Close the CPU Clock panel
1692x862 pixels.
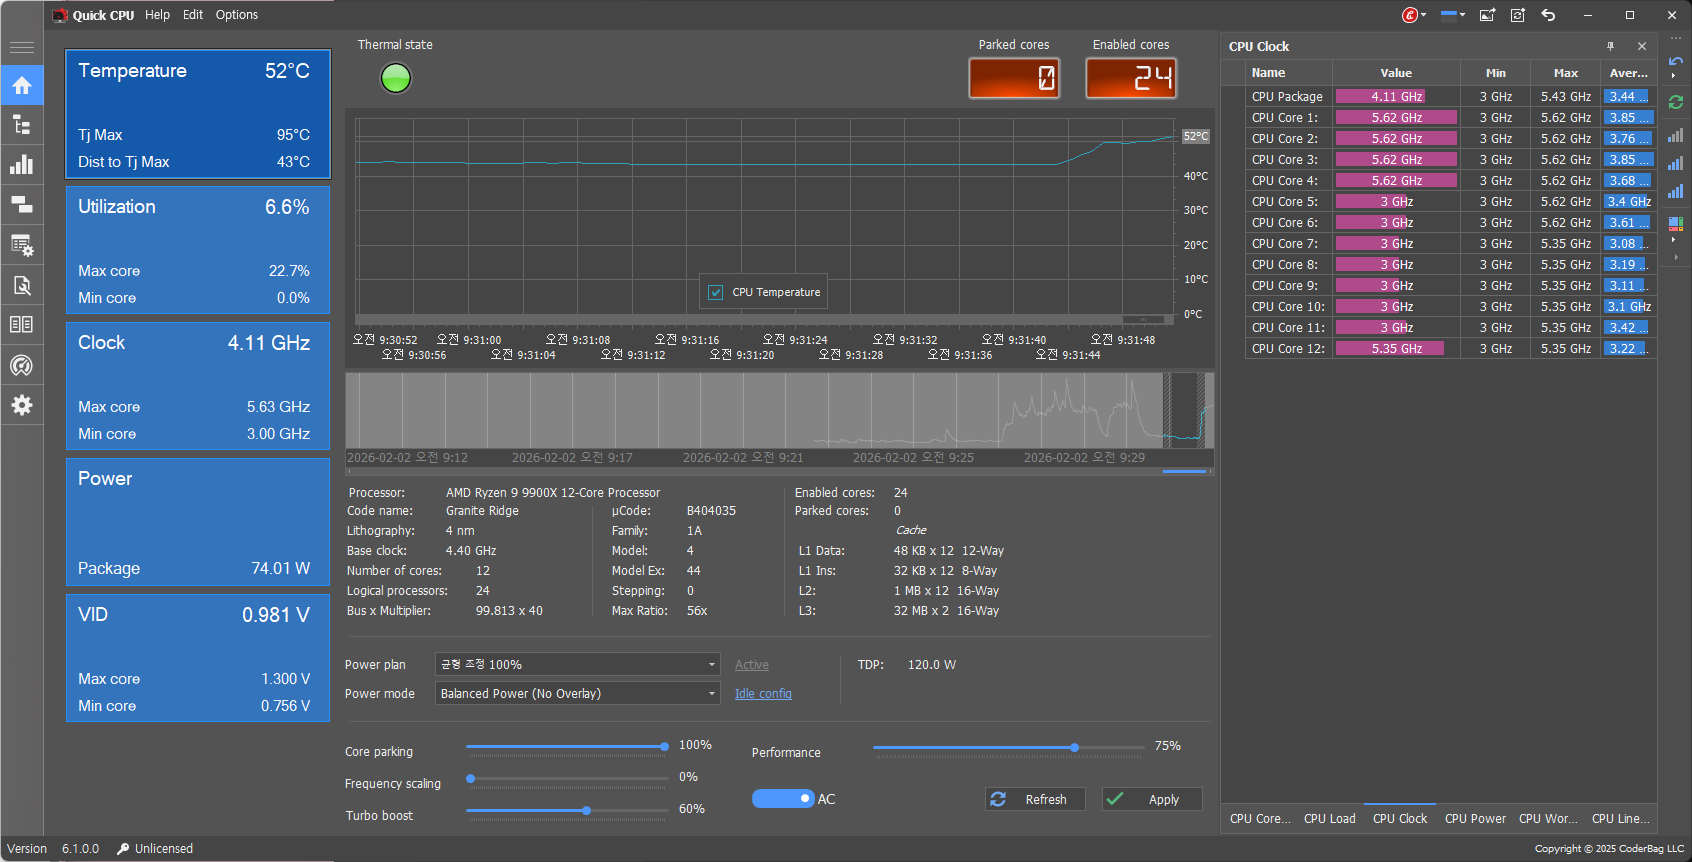[1642, 46]
